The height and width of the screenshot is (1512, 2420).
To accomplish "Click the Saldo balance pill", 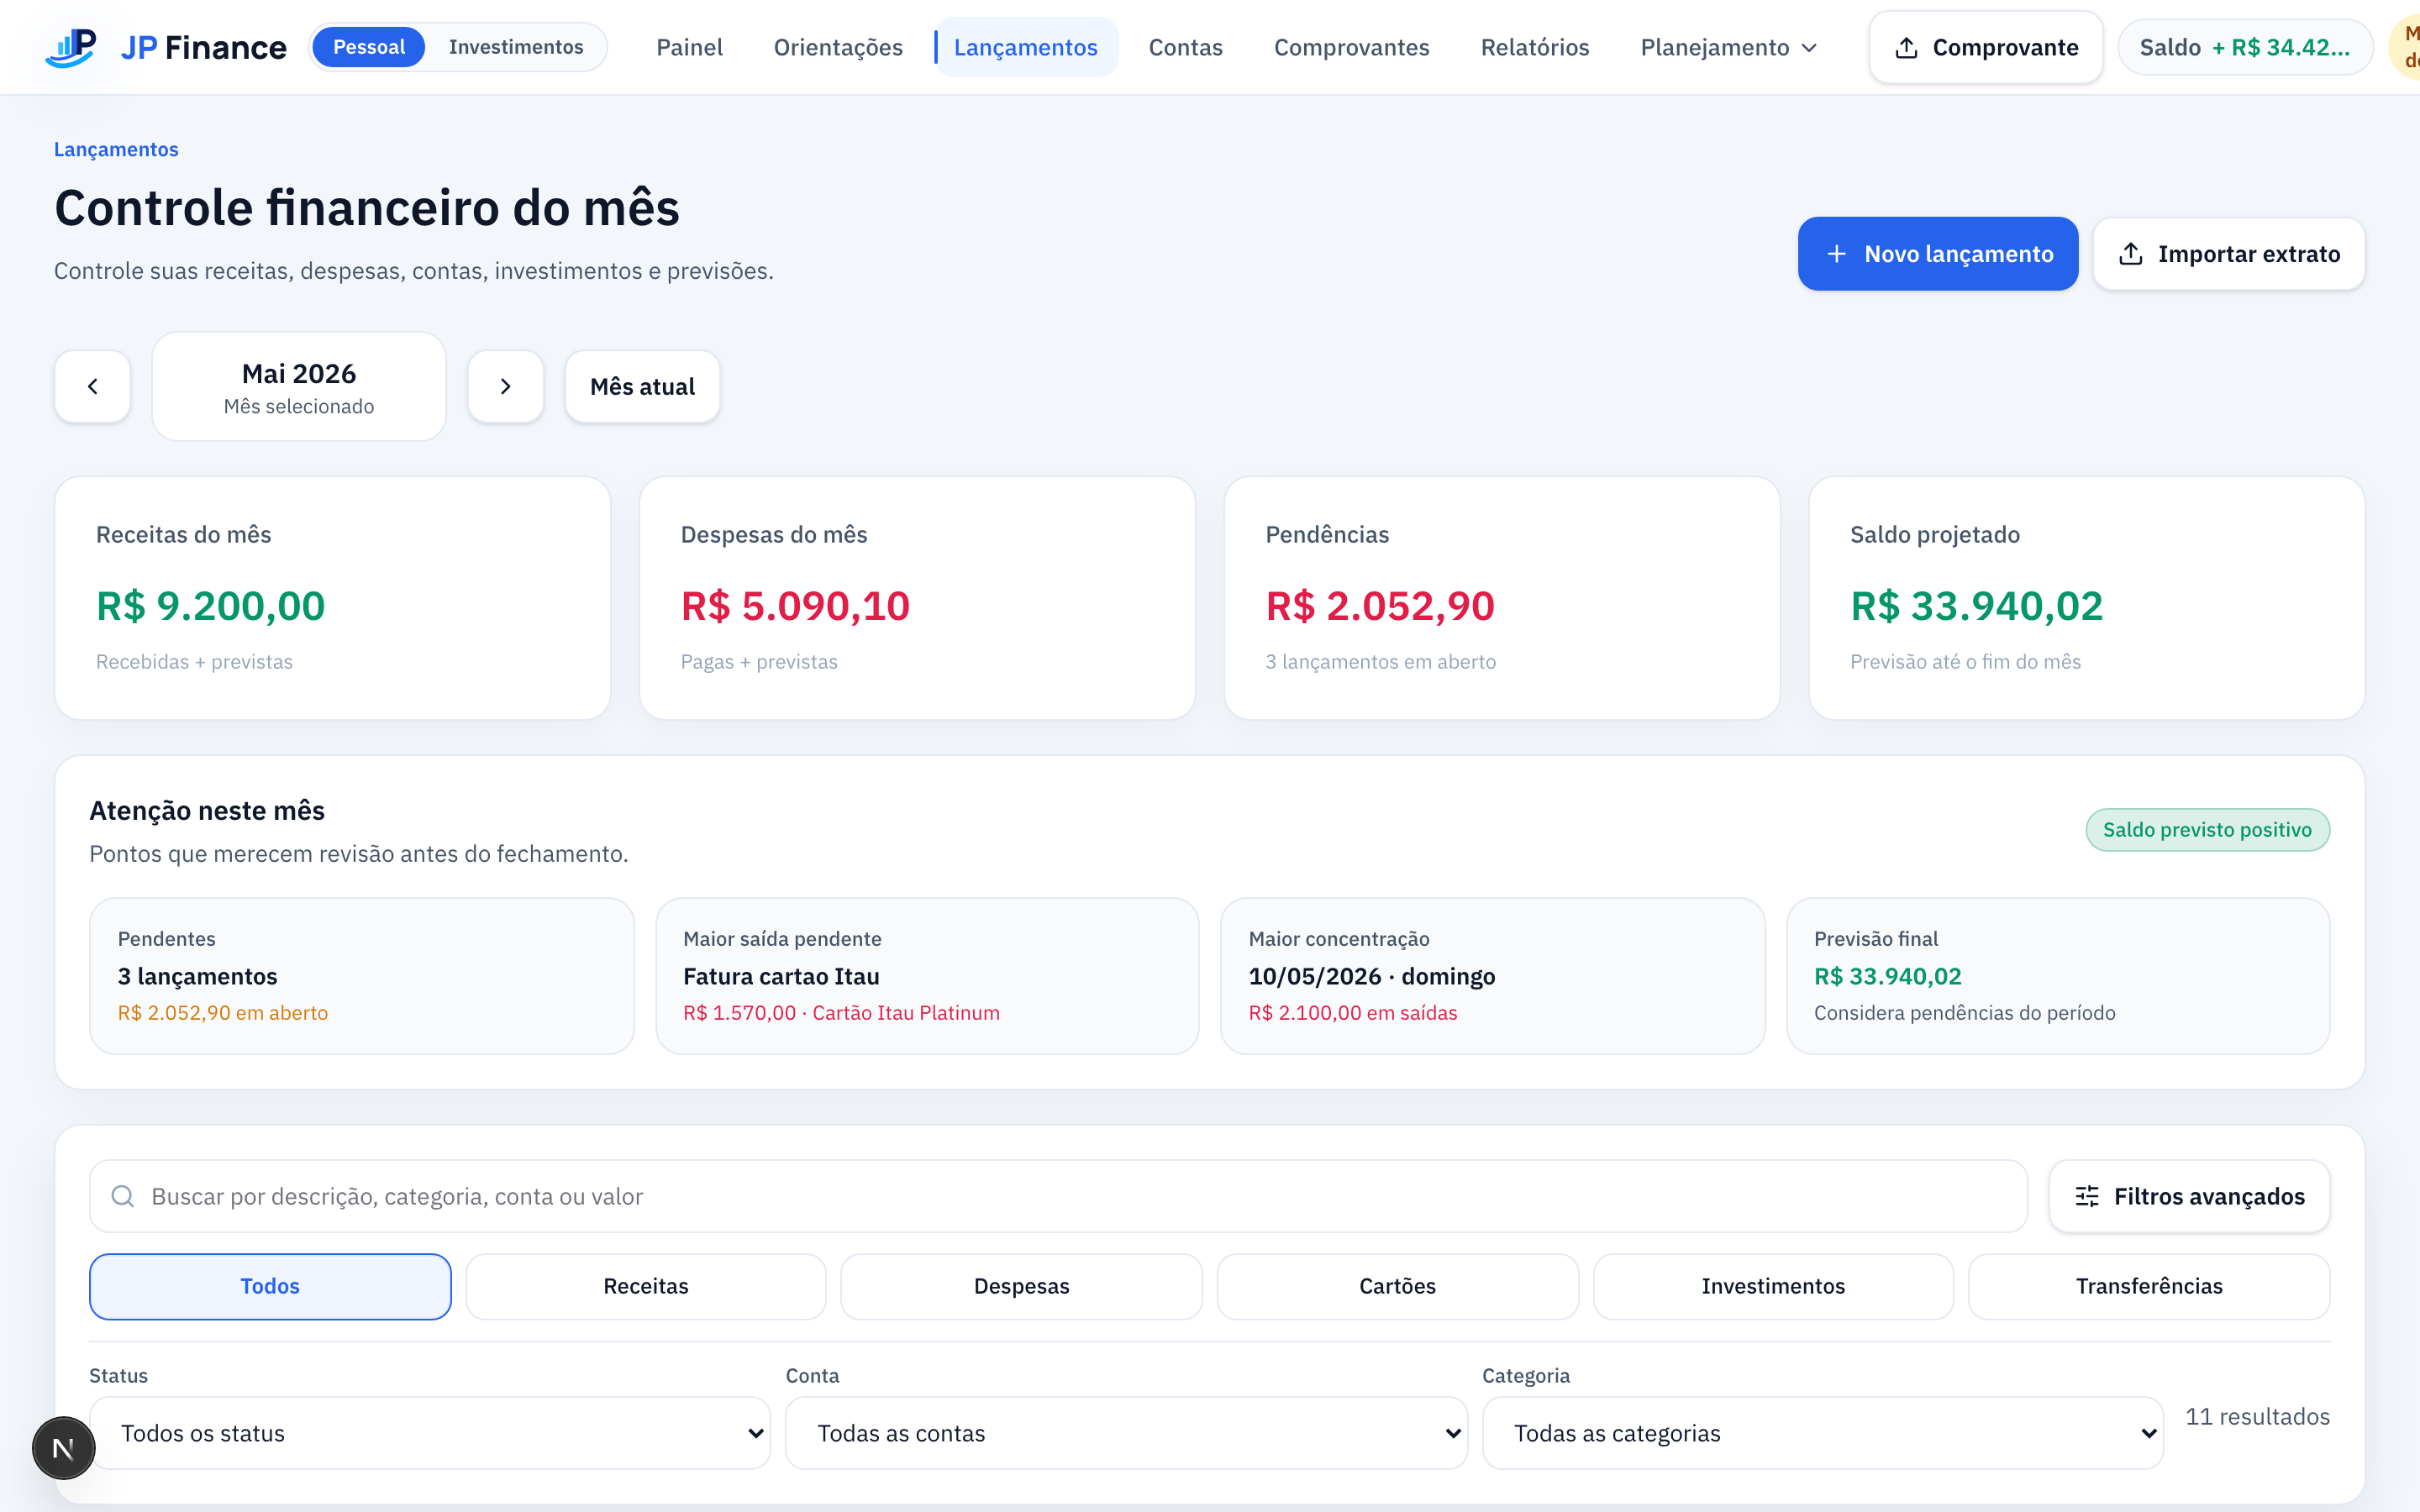I will tap(2245, 47).
